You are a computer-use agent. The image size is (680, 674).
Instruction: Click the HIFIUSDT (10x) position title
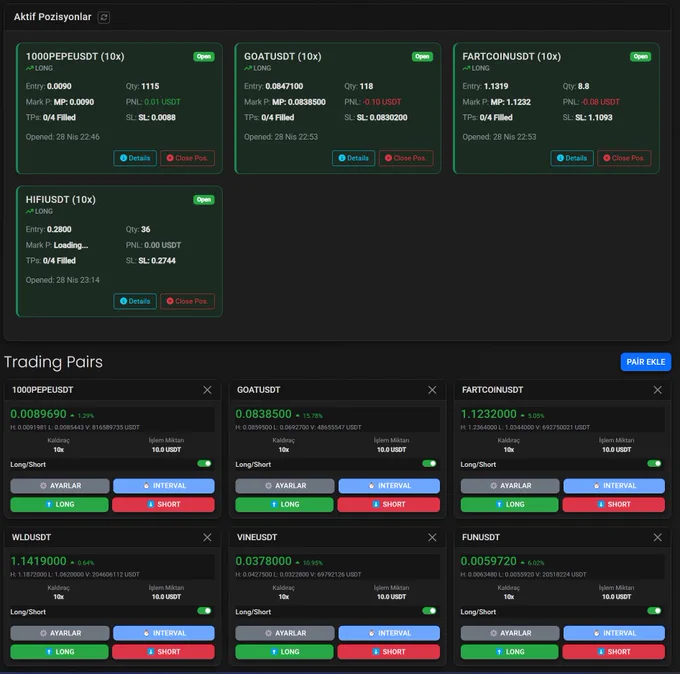[x=61, y=200]
